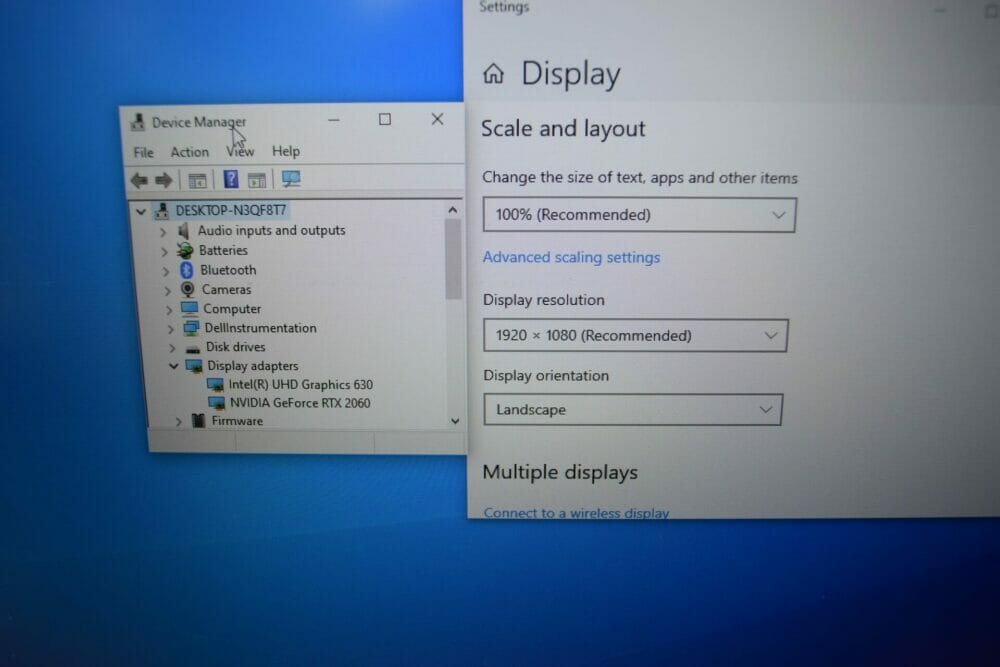Collapse the Display adapters node
The image size is (1000, 667).
(x=173, y=366)
